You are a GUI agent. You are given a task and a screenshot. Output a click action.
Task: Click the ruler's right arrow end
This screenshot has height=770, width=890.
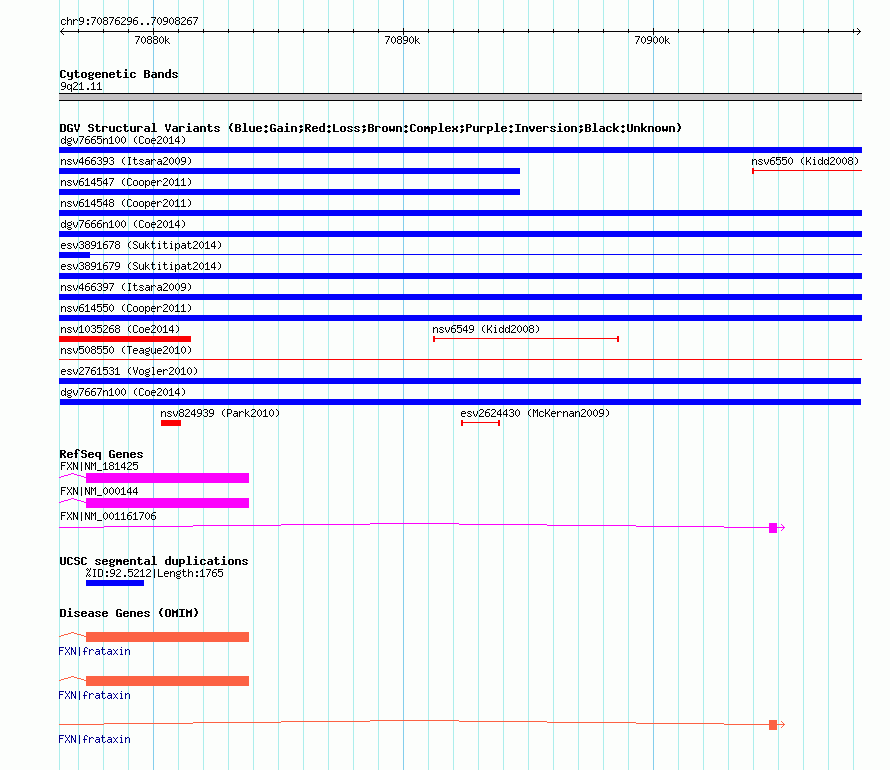coord(858,31)
